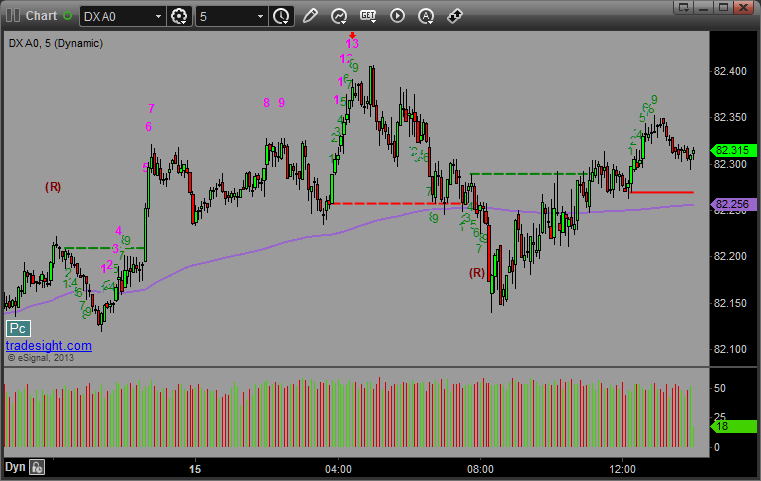This screenshot has width=761, height=481.
Task: Click the 08:00 time axis label
Action: pyautogui.click(x=480, y=469)
